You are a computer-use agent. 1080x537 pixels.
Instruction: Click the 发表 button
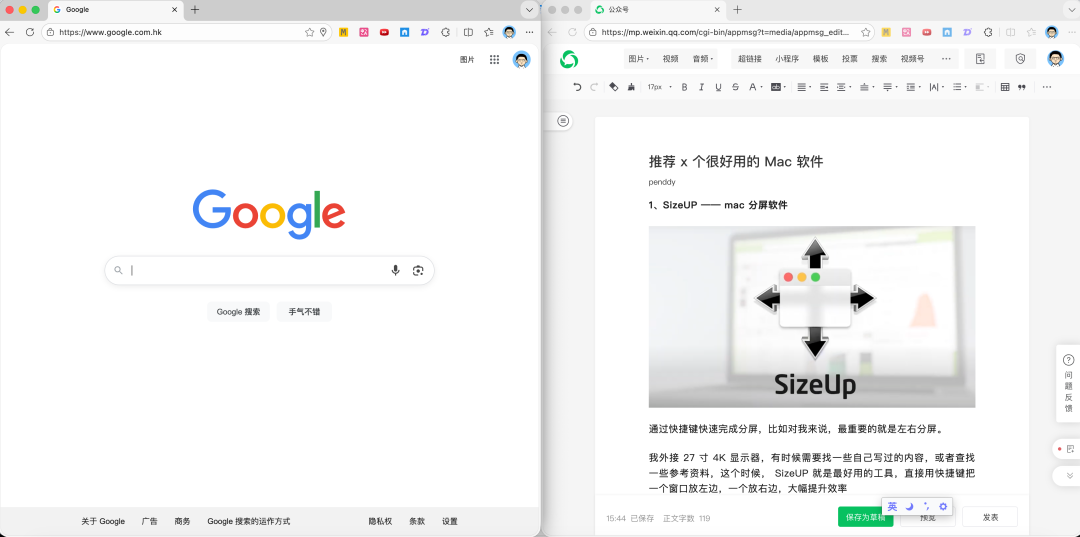click(x=990, y=517)
